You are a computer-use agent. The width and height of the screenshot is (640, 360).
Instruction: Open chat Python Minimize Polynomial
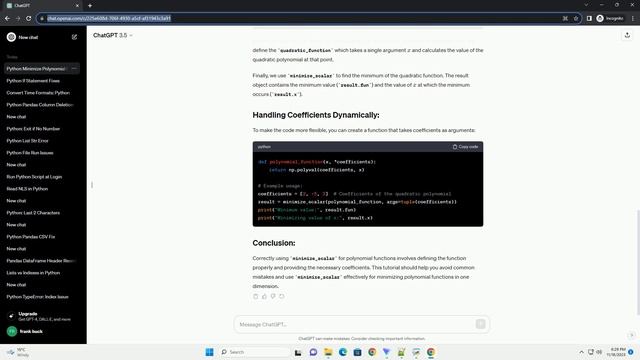tap(36, 69)
